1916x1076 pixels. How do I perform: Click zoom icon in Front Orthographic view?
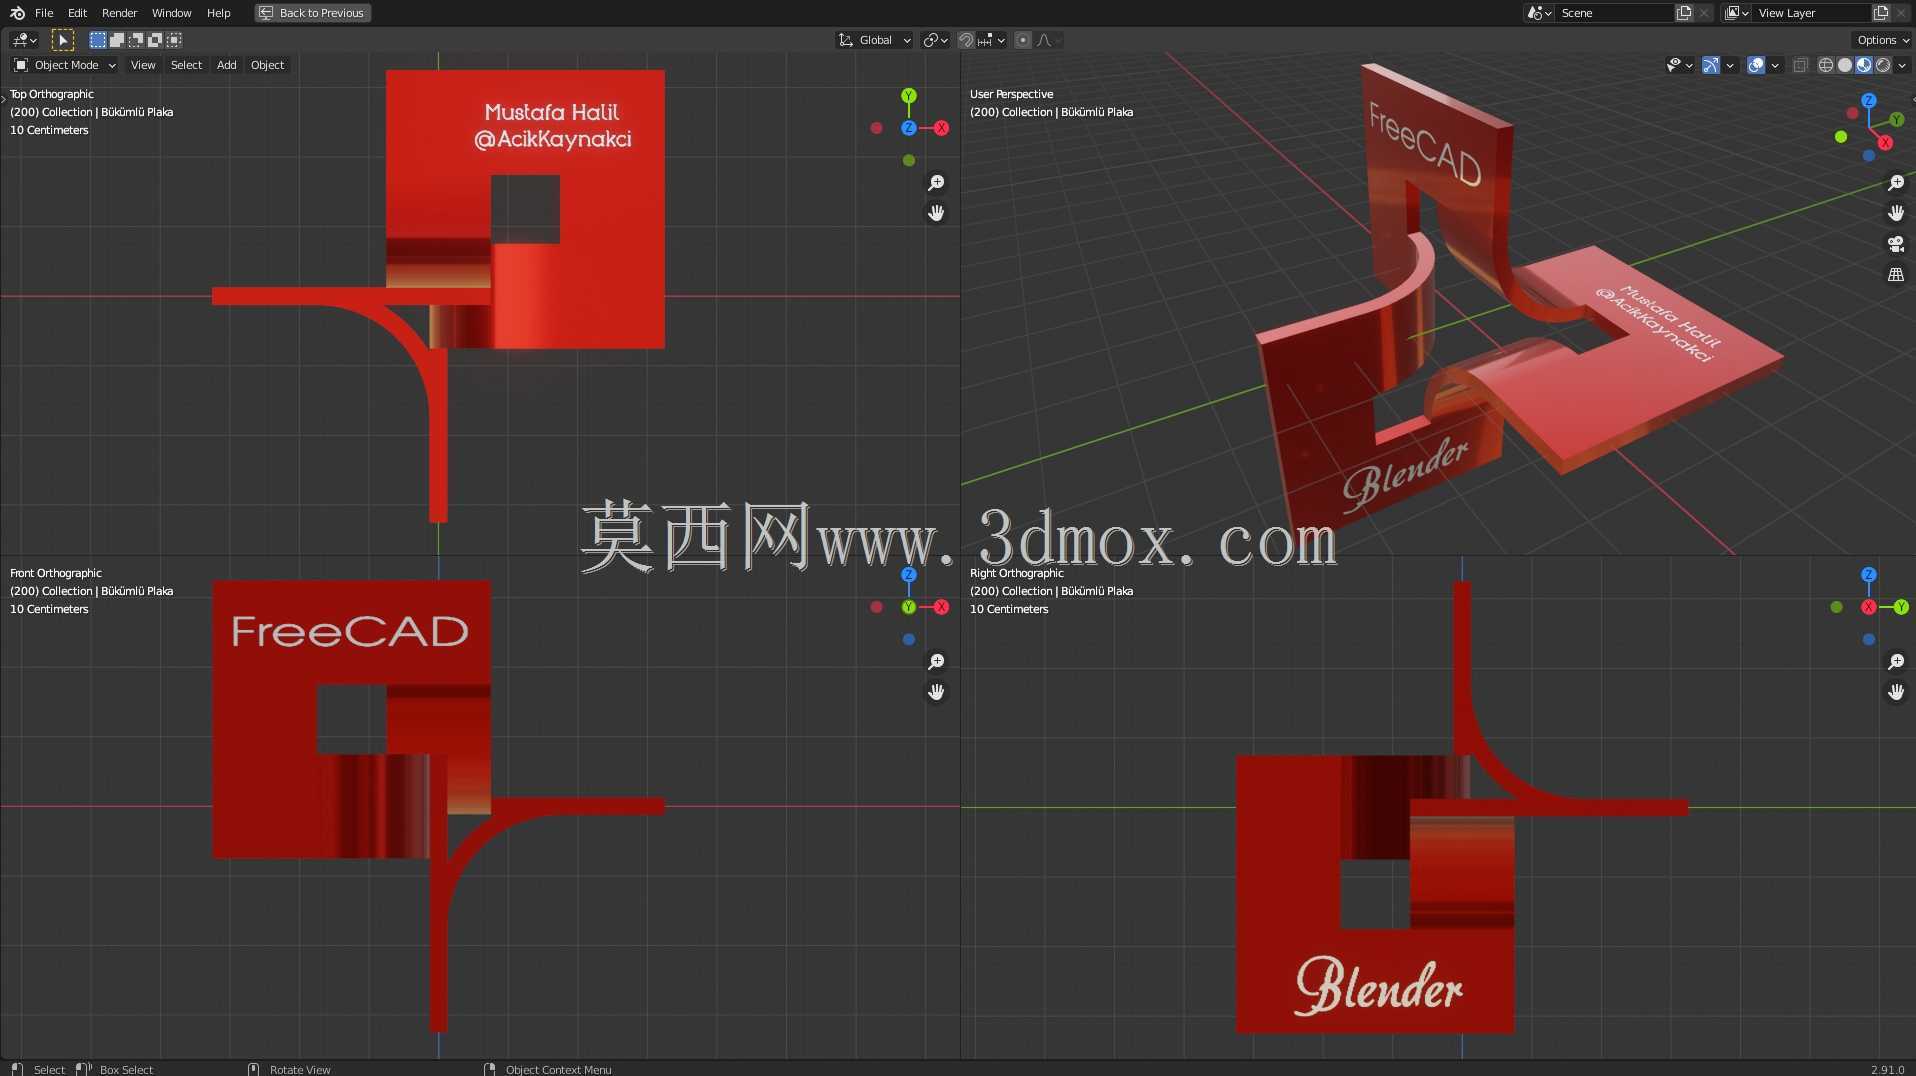(936, 662)
